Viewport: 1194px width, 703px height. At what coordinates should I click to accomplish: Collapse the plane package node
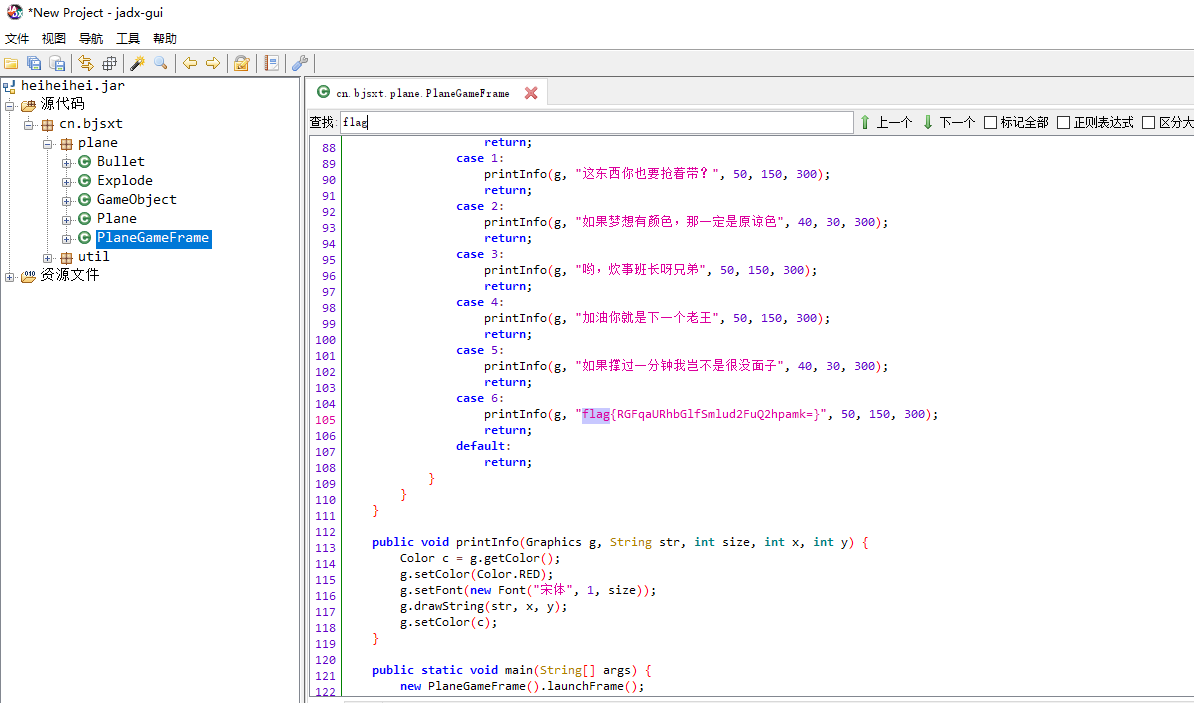tap(47, 143)
